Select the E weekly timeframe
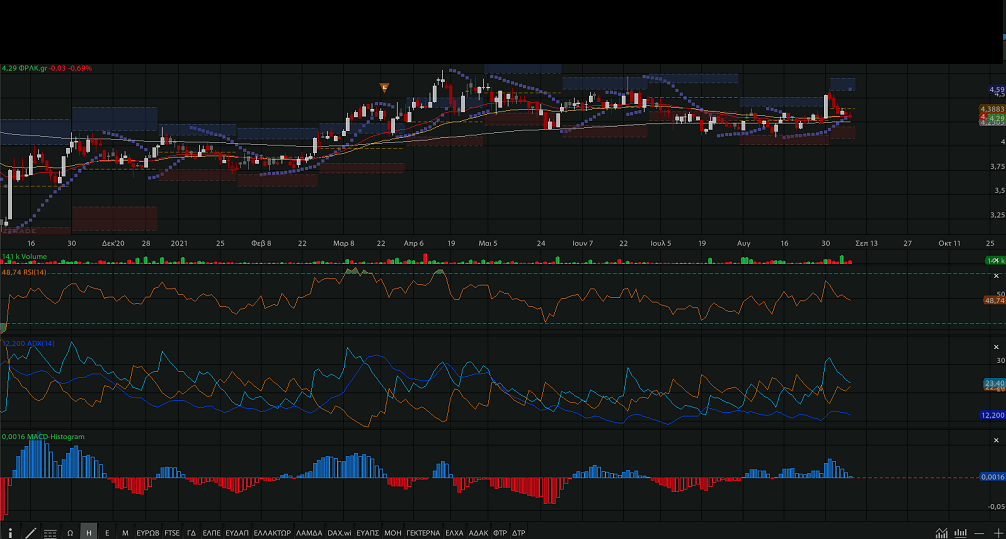The width and height of the screenshot is (1006, 539). click(107, 533)
